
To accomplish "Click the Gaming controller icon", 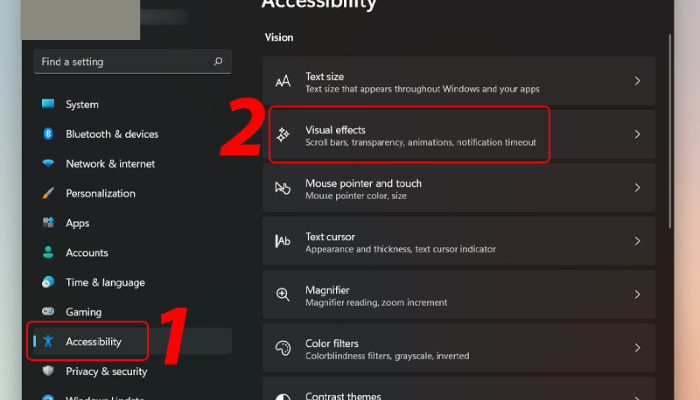I will click(x=48, y=312).
